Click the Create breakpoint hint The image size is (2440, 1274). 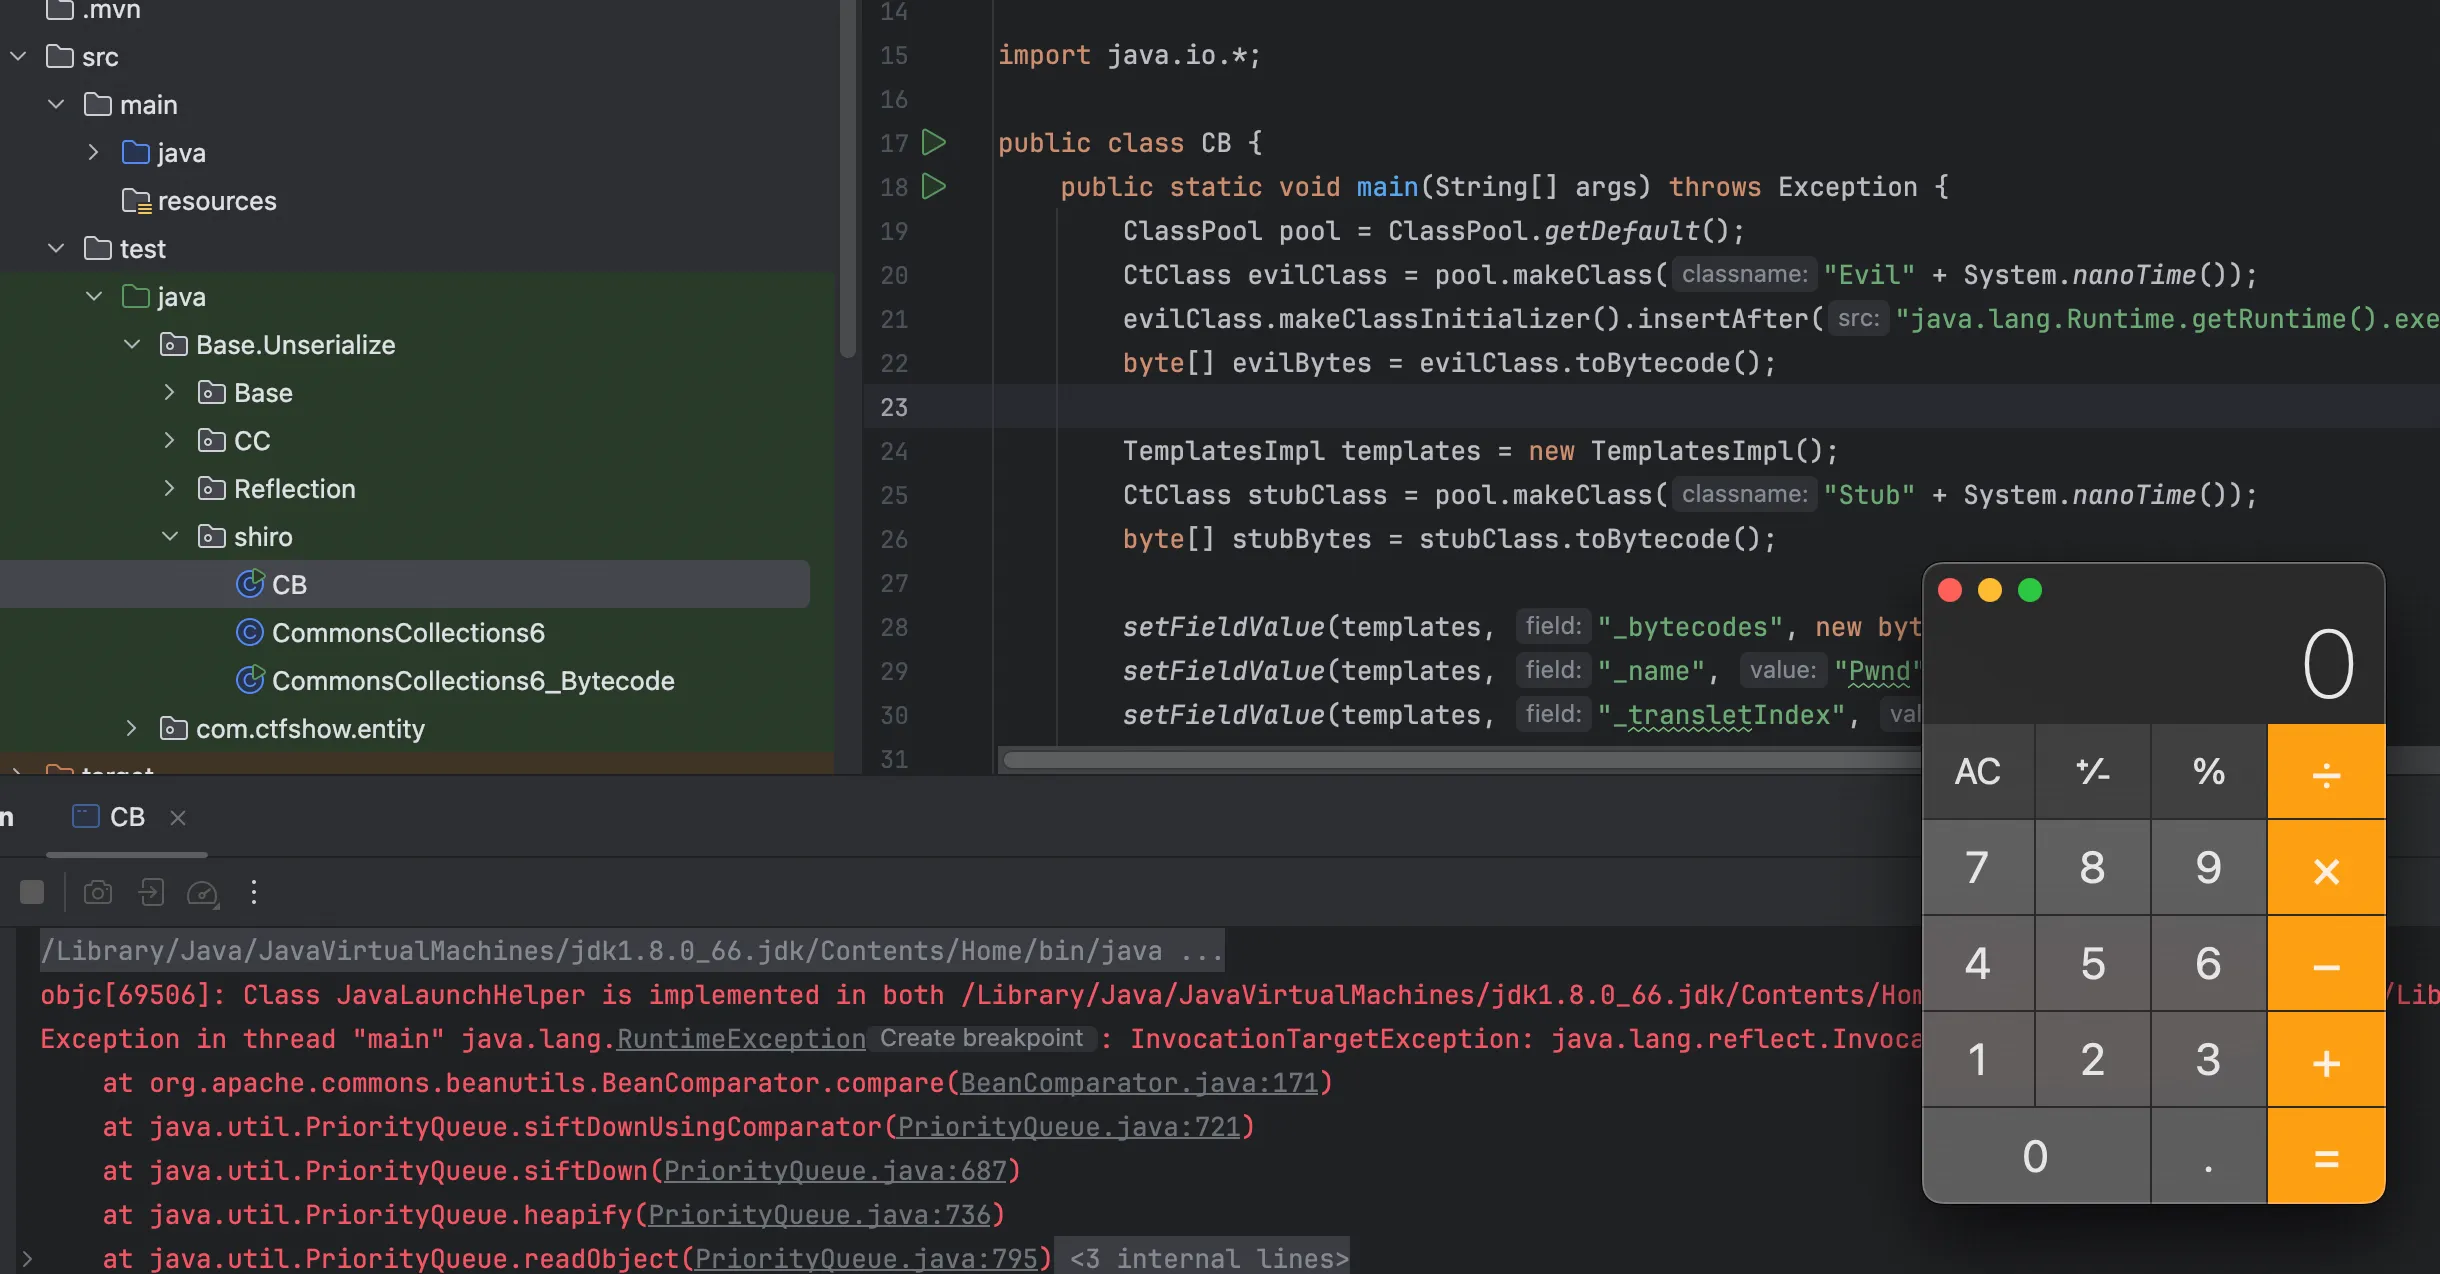(981, 1038)
